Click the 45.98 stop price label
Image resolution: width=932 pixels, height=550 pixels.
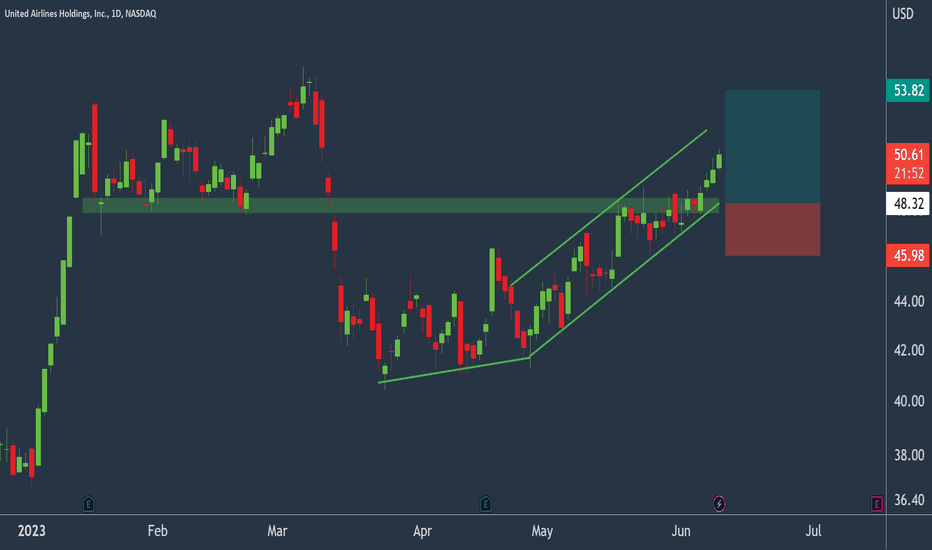click(908, 255)
